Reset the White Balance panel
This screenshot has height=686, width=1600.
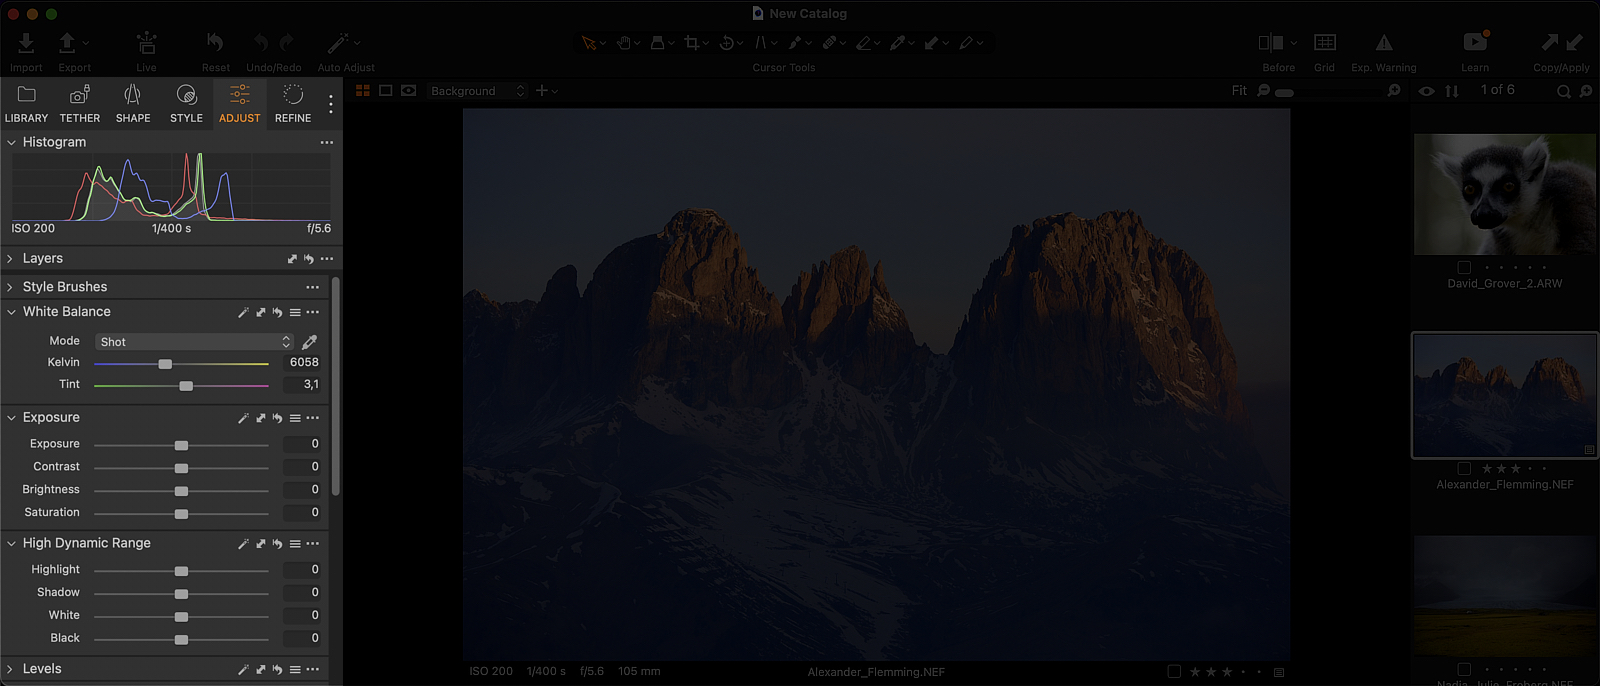pos(277,312)
